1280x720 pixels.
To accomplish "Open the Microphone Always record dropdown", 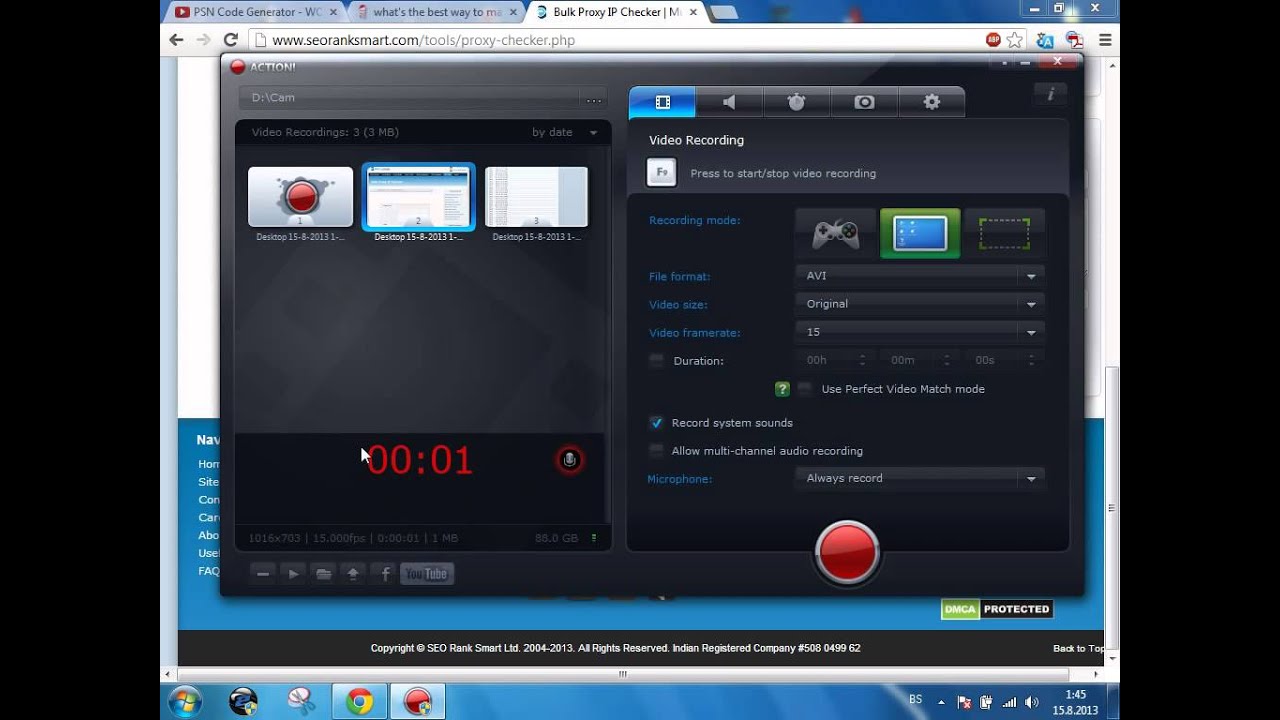I will pyautogui.click(x=920, y=479).
